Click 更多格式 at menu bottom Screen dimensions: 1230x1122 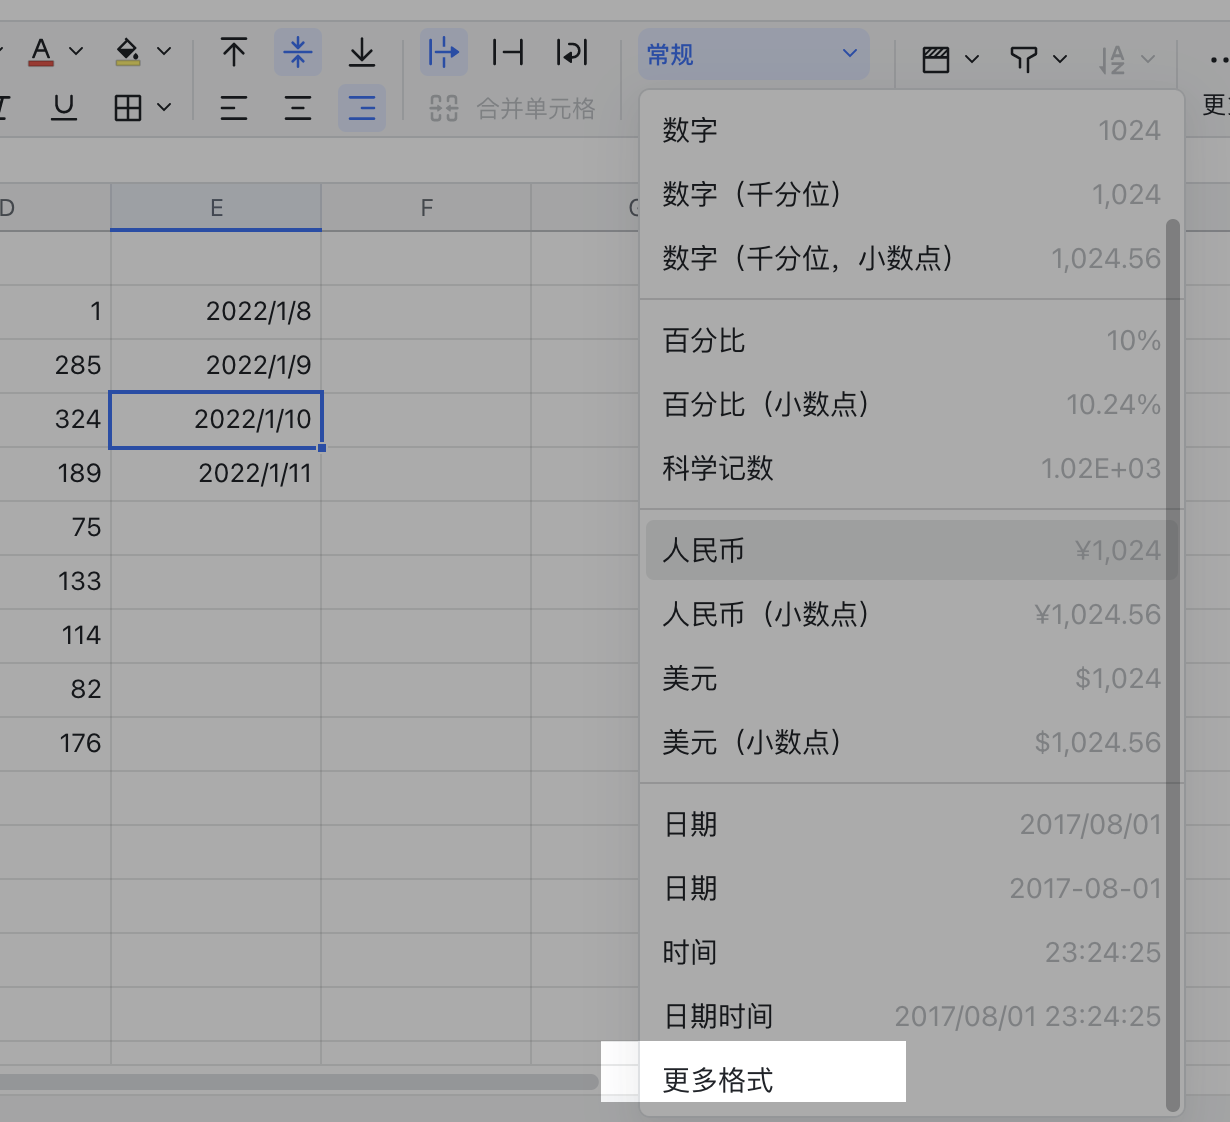click(717, 1081)
